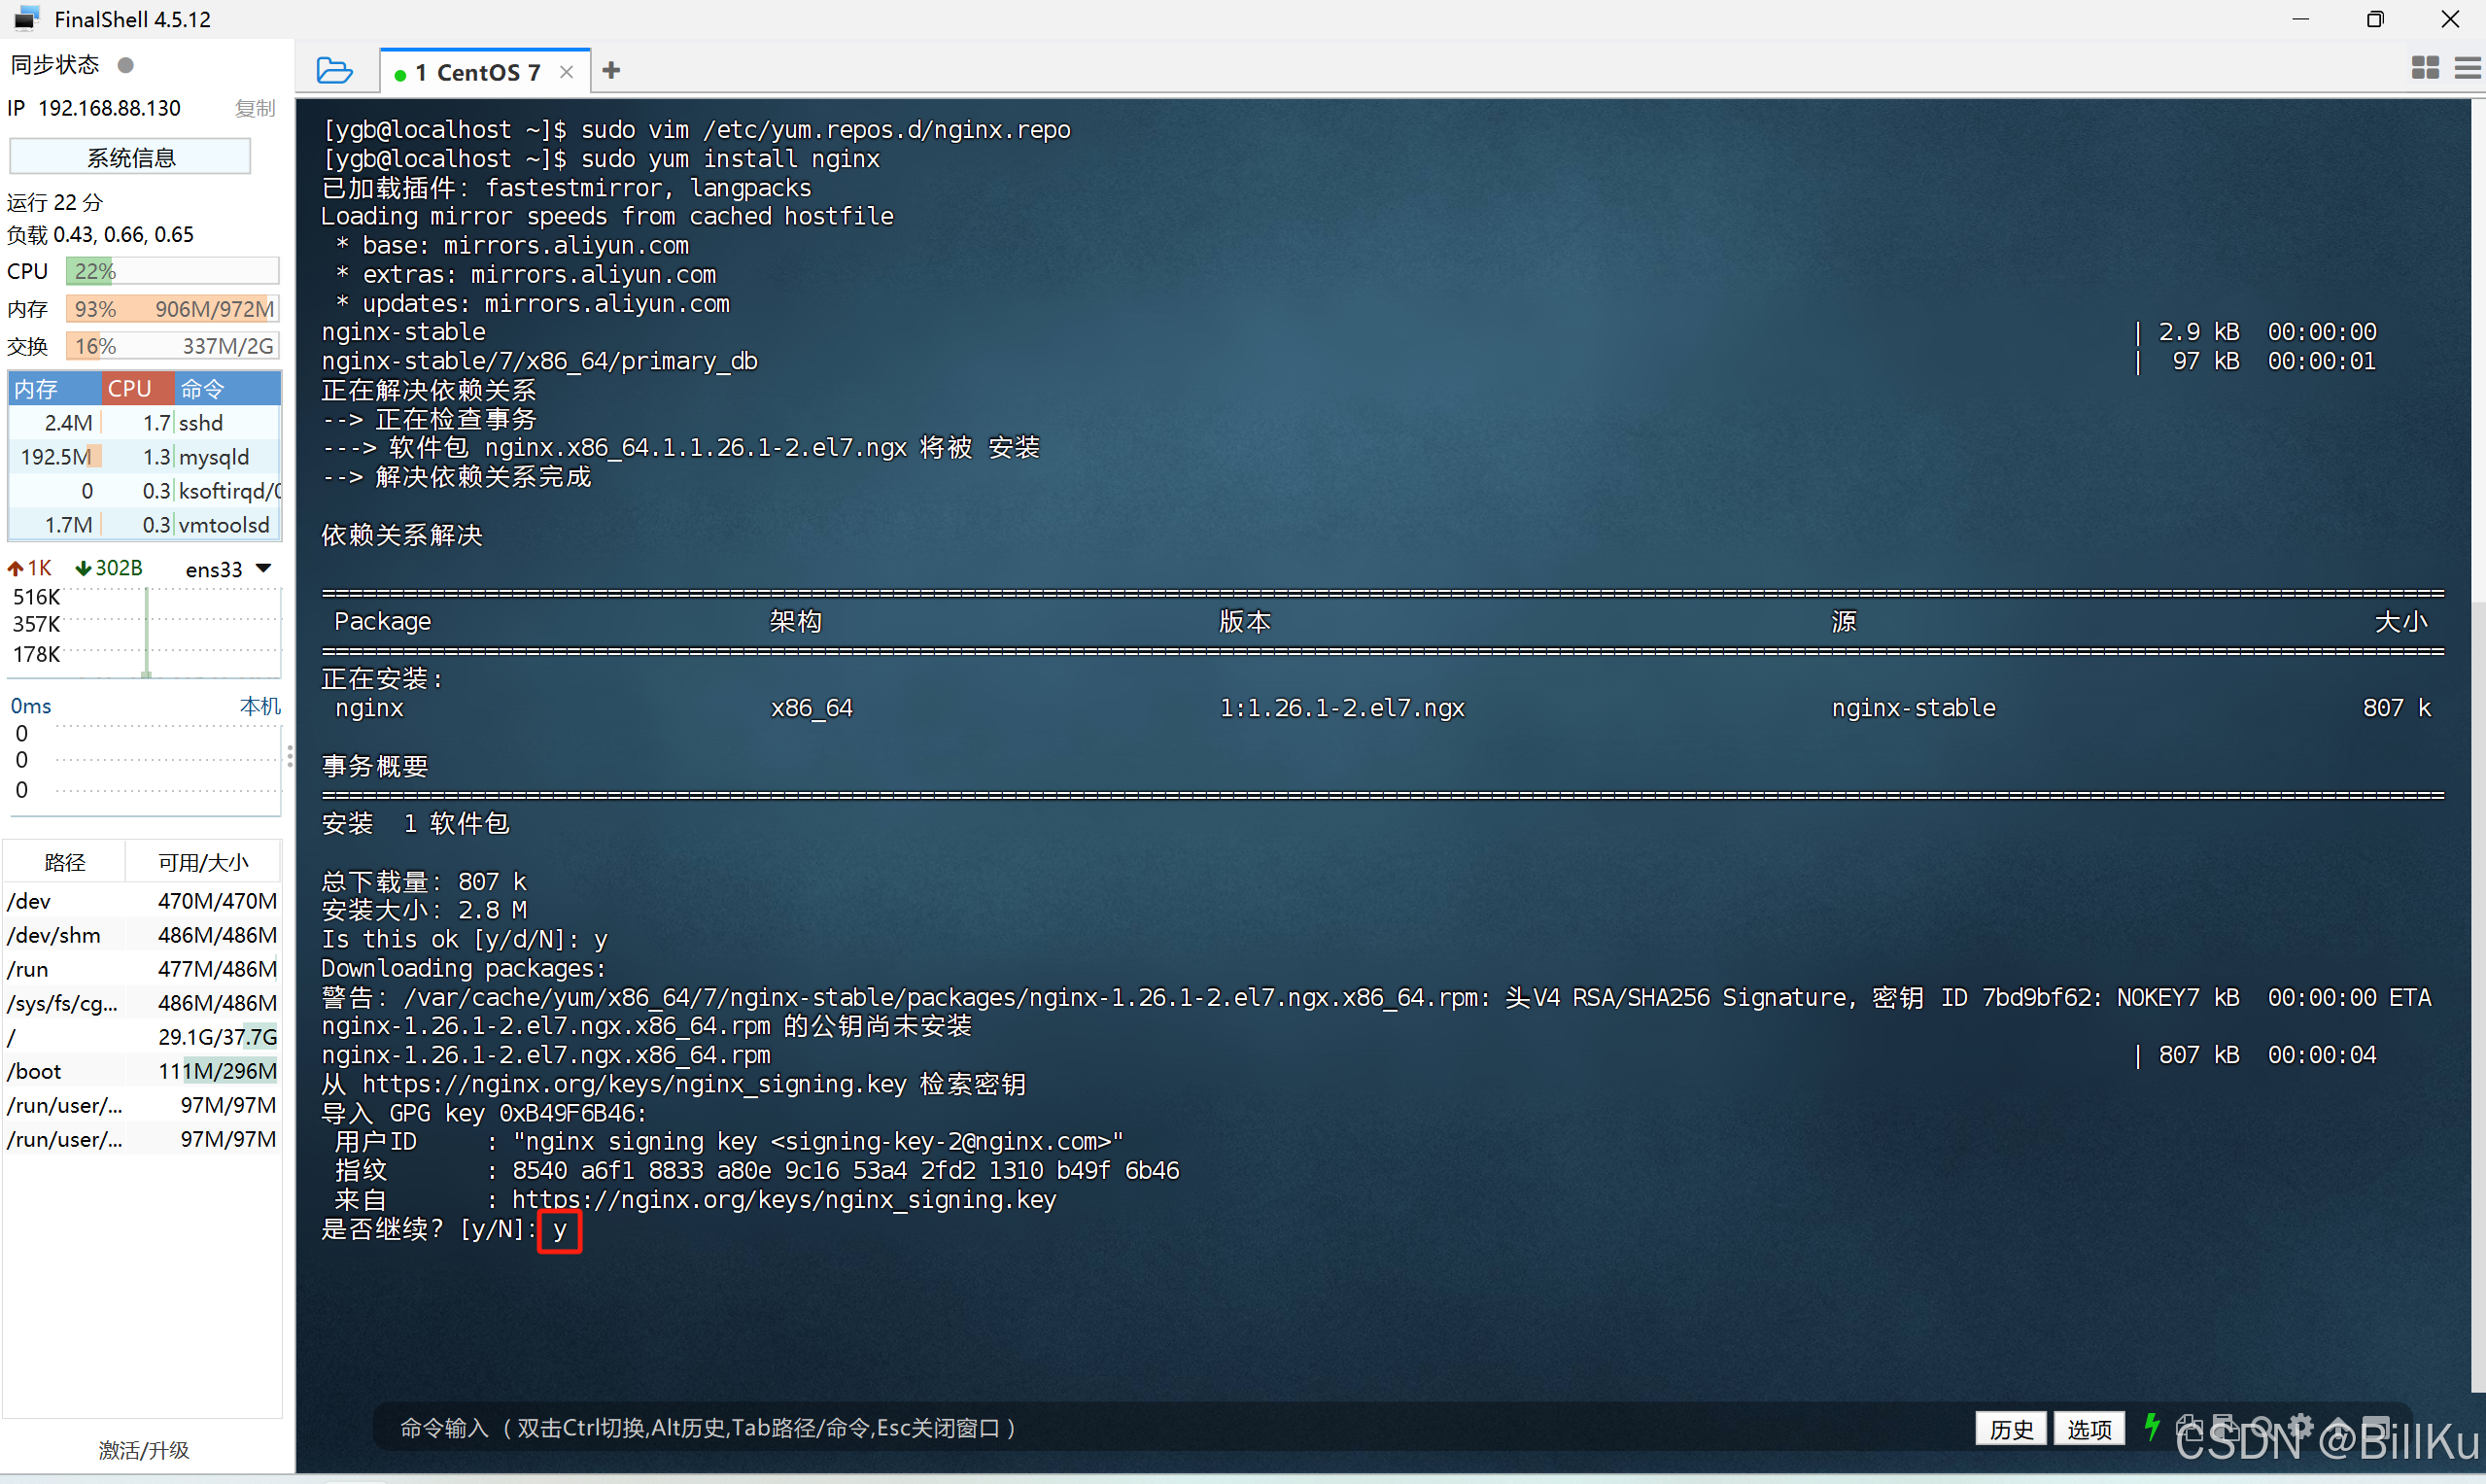Image resolution: width=2486 pixels, height=1484 pixels.
Task: Close the CentOS 7 tab
Action: [567, 72]
